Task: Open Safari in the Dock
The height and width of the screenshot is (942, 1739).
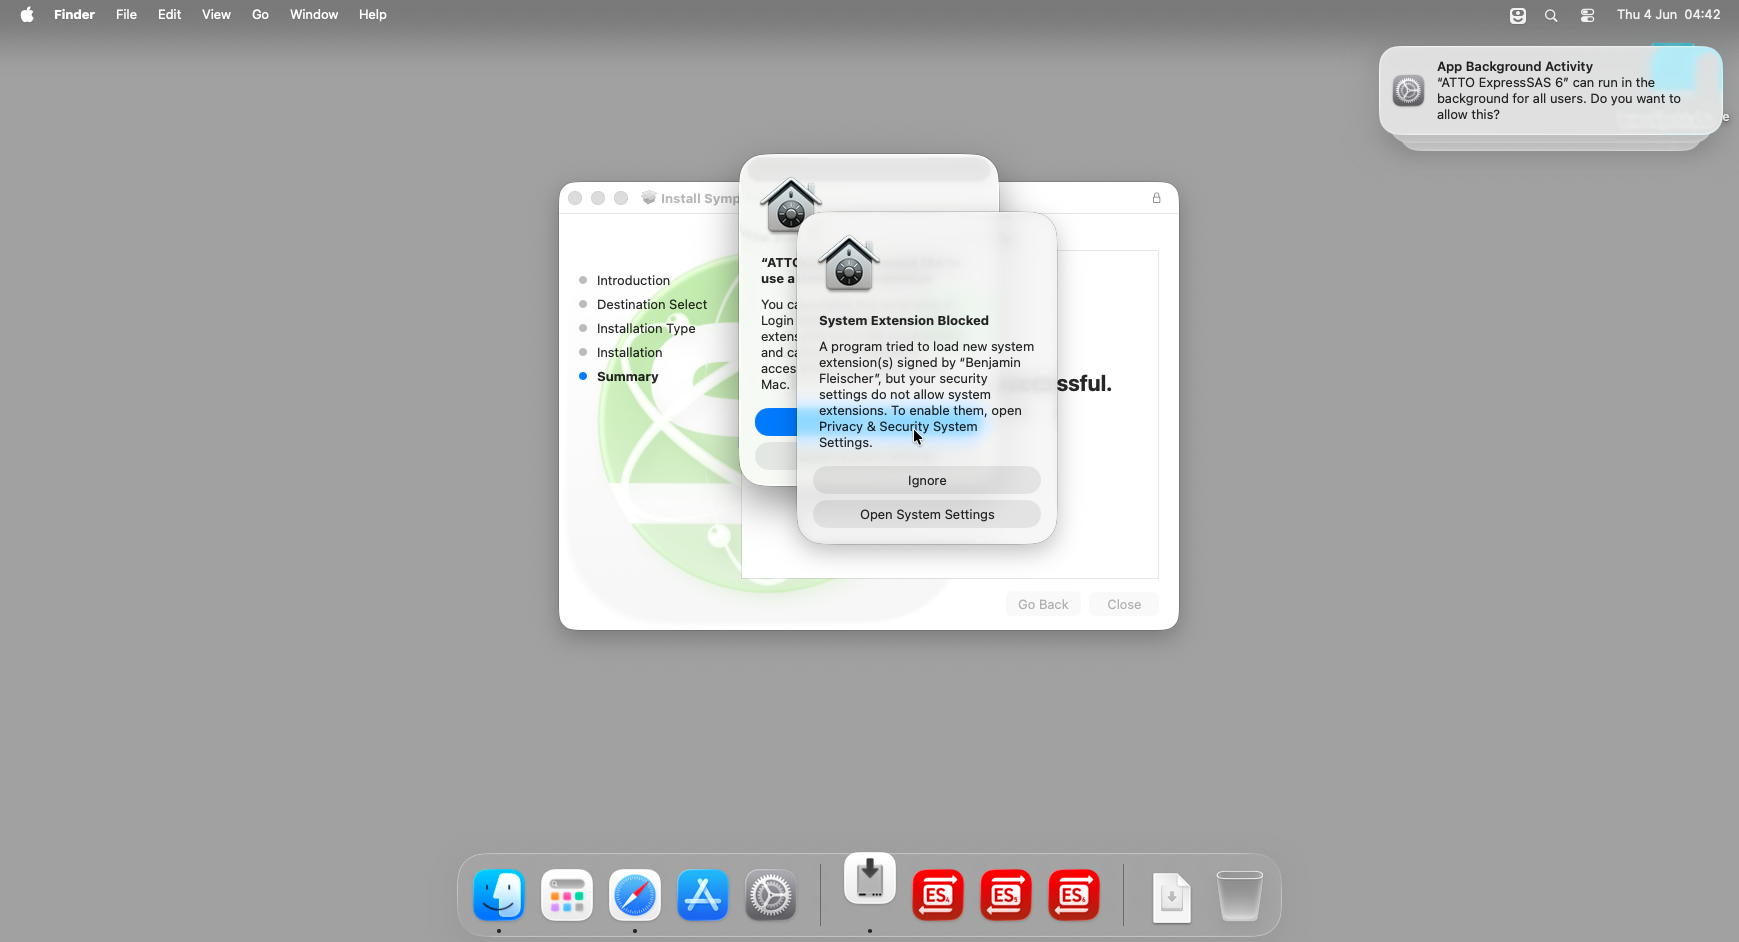Action: pos(635,895)
